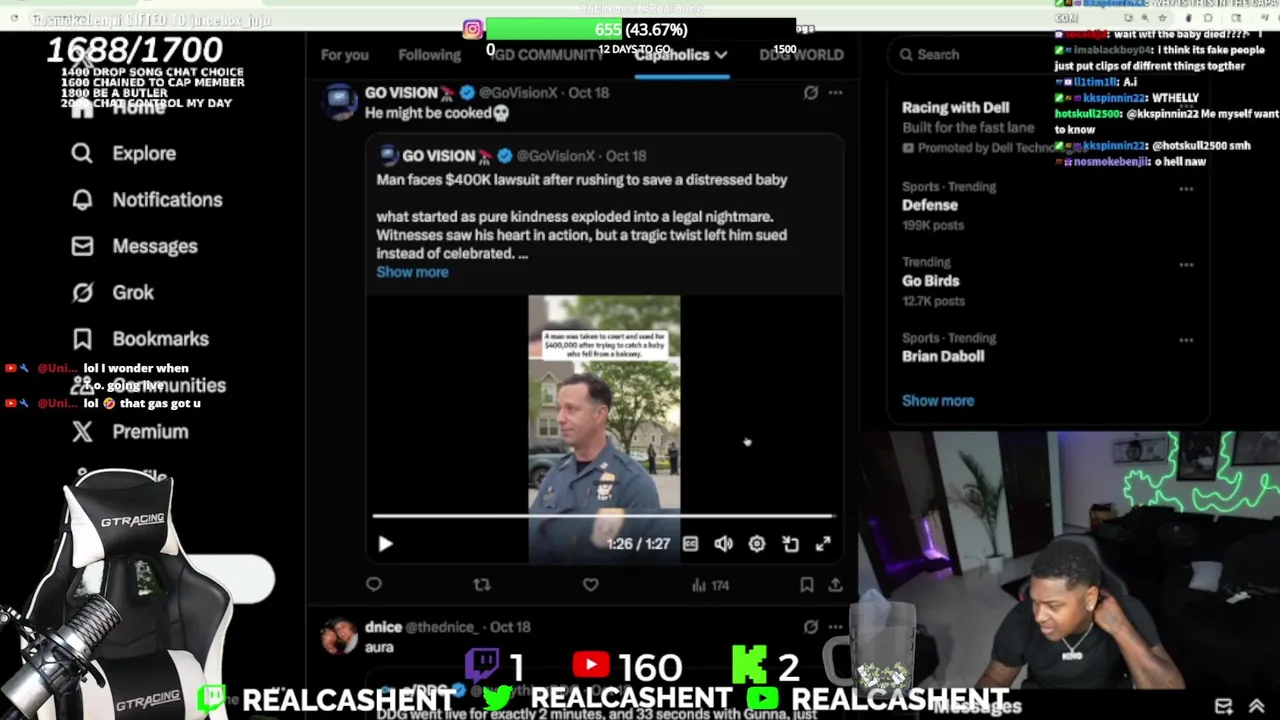Image resolution: width=1280 pixels, height=720 pixels.
Task: Open video playback settings gear
Action: tap(757, 544)
